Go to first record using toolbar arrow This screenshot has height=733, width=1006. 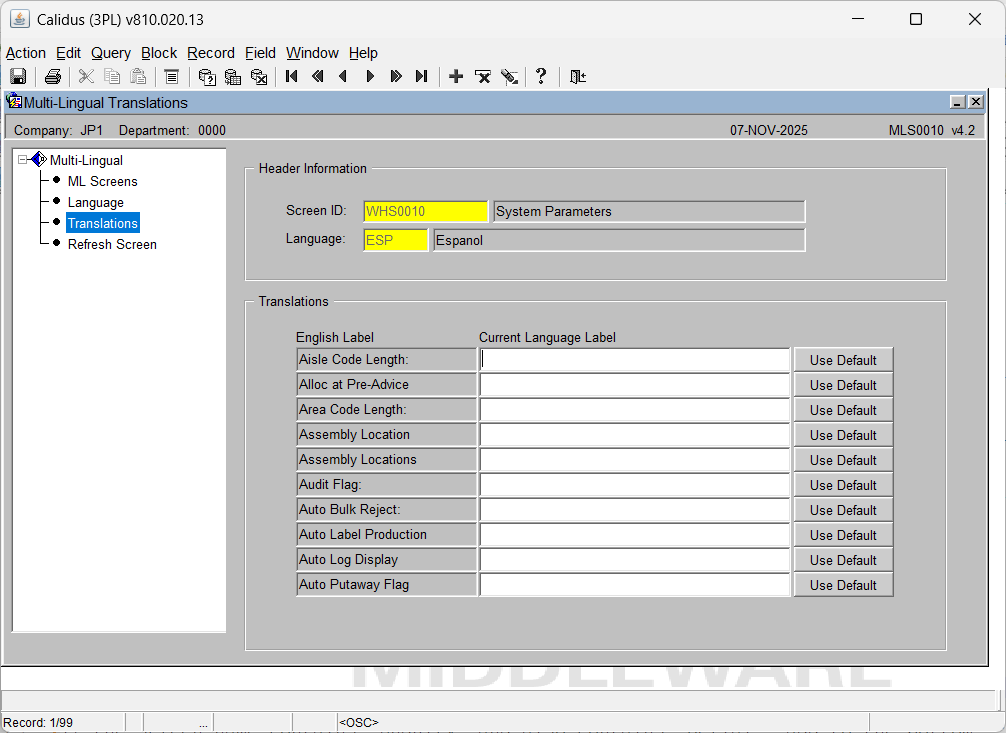(x=292, y=77)
